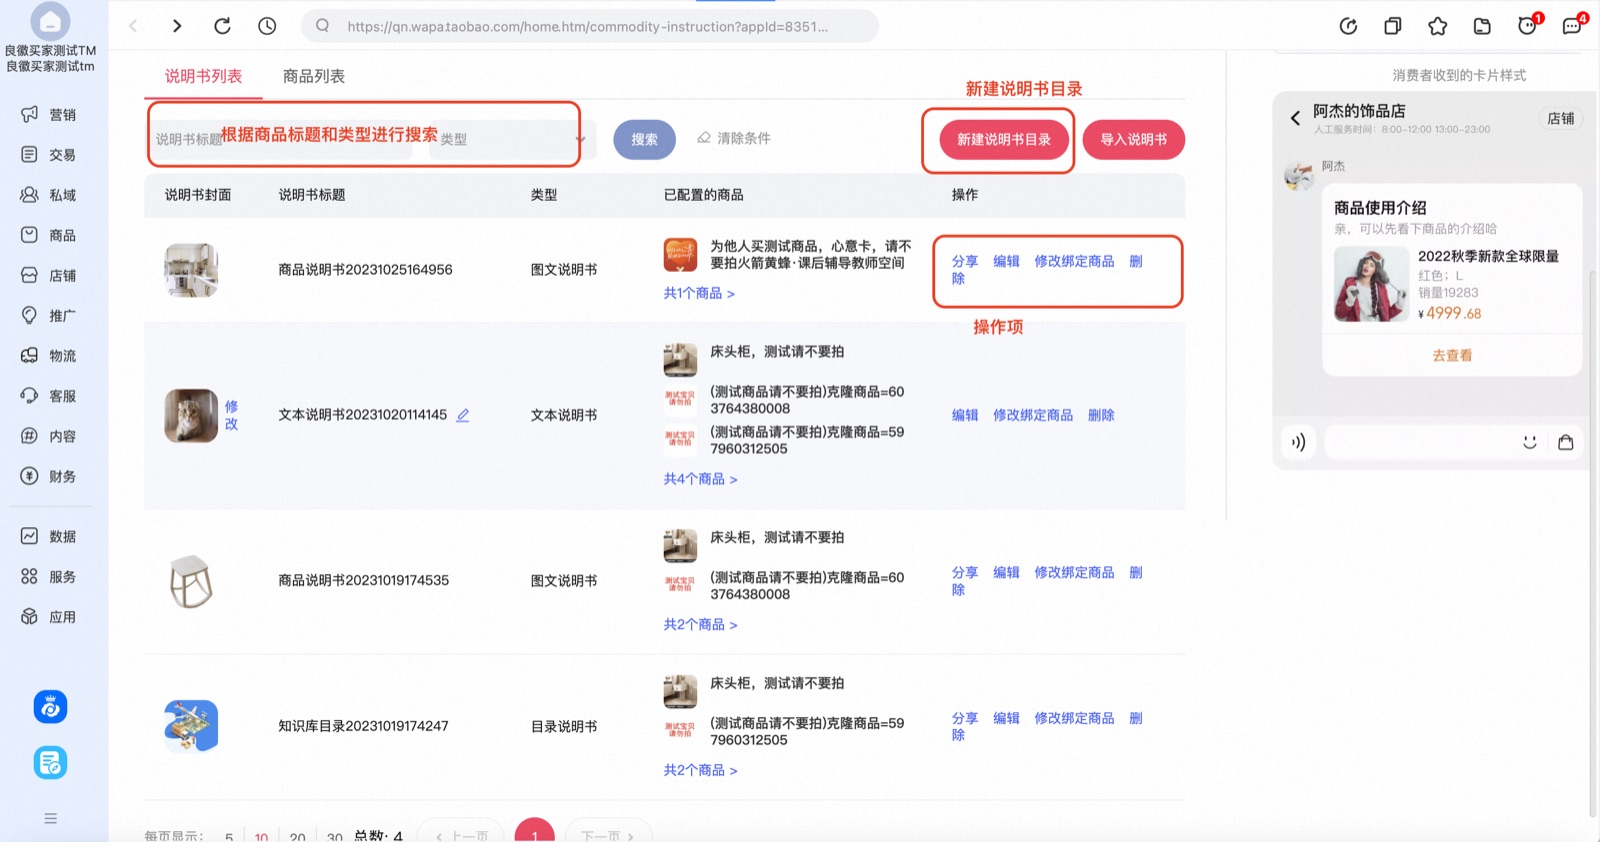This screenshot has width=1600, height=842.
Task: Open the history clock icon
Action: point(267,26)
